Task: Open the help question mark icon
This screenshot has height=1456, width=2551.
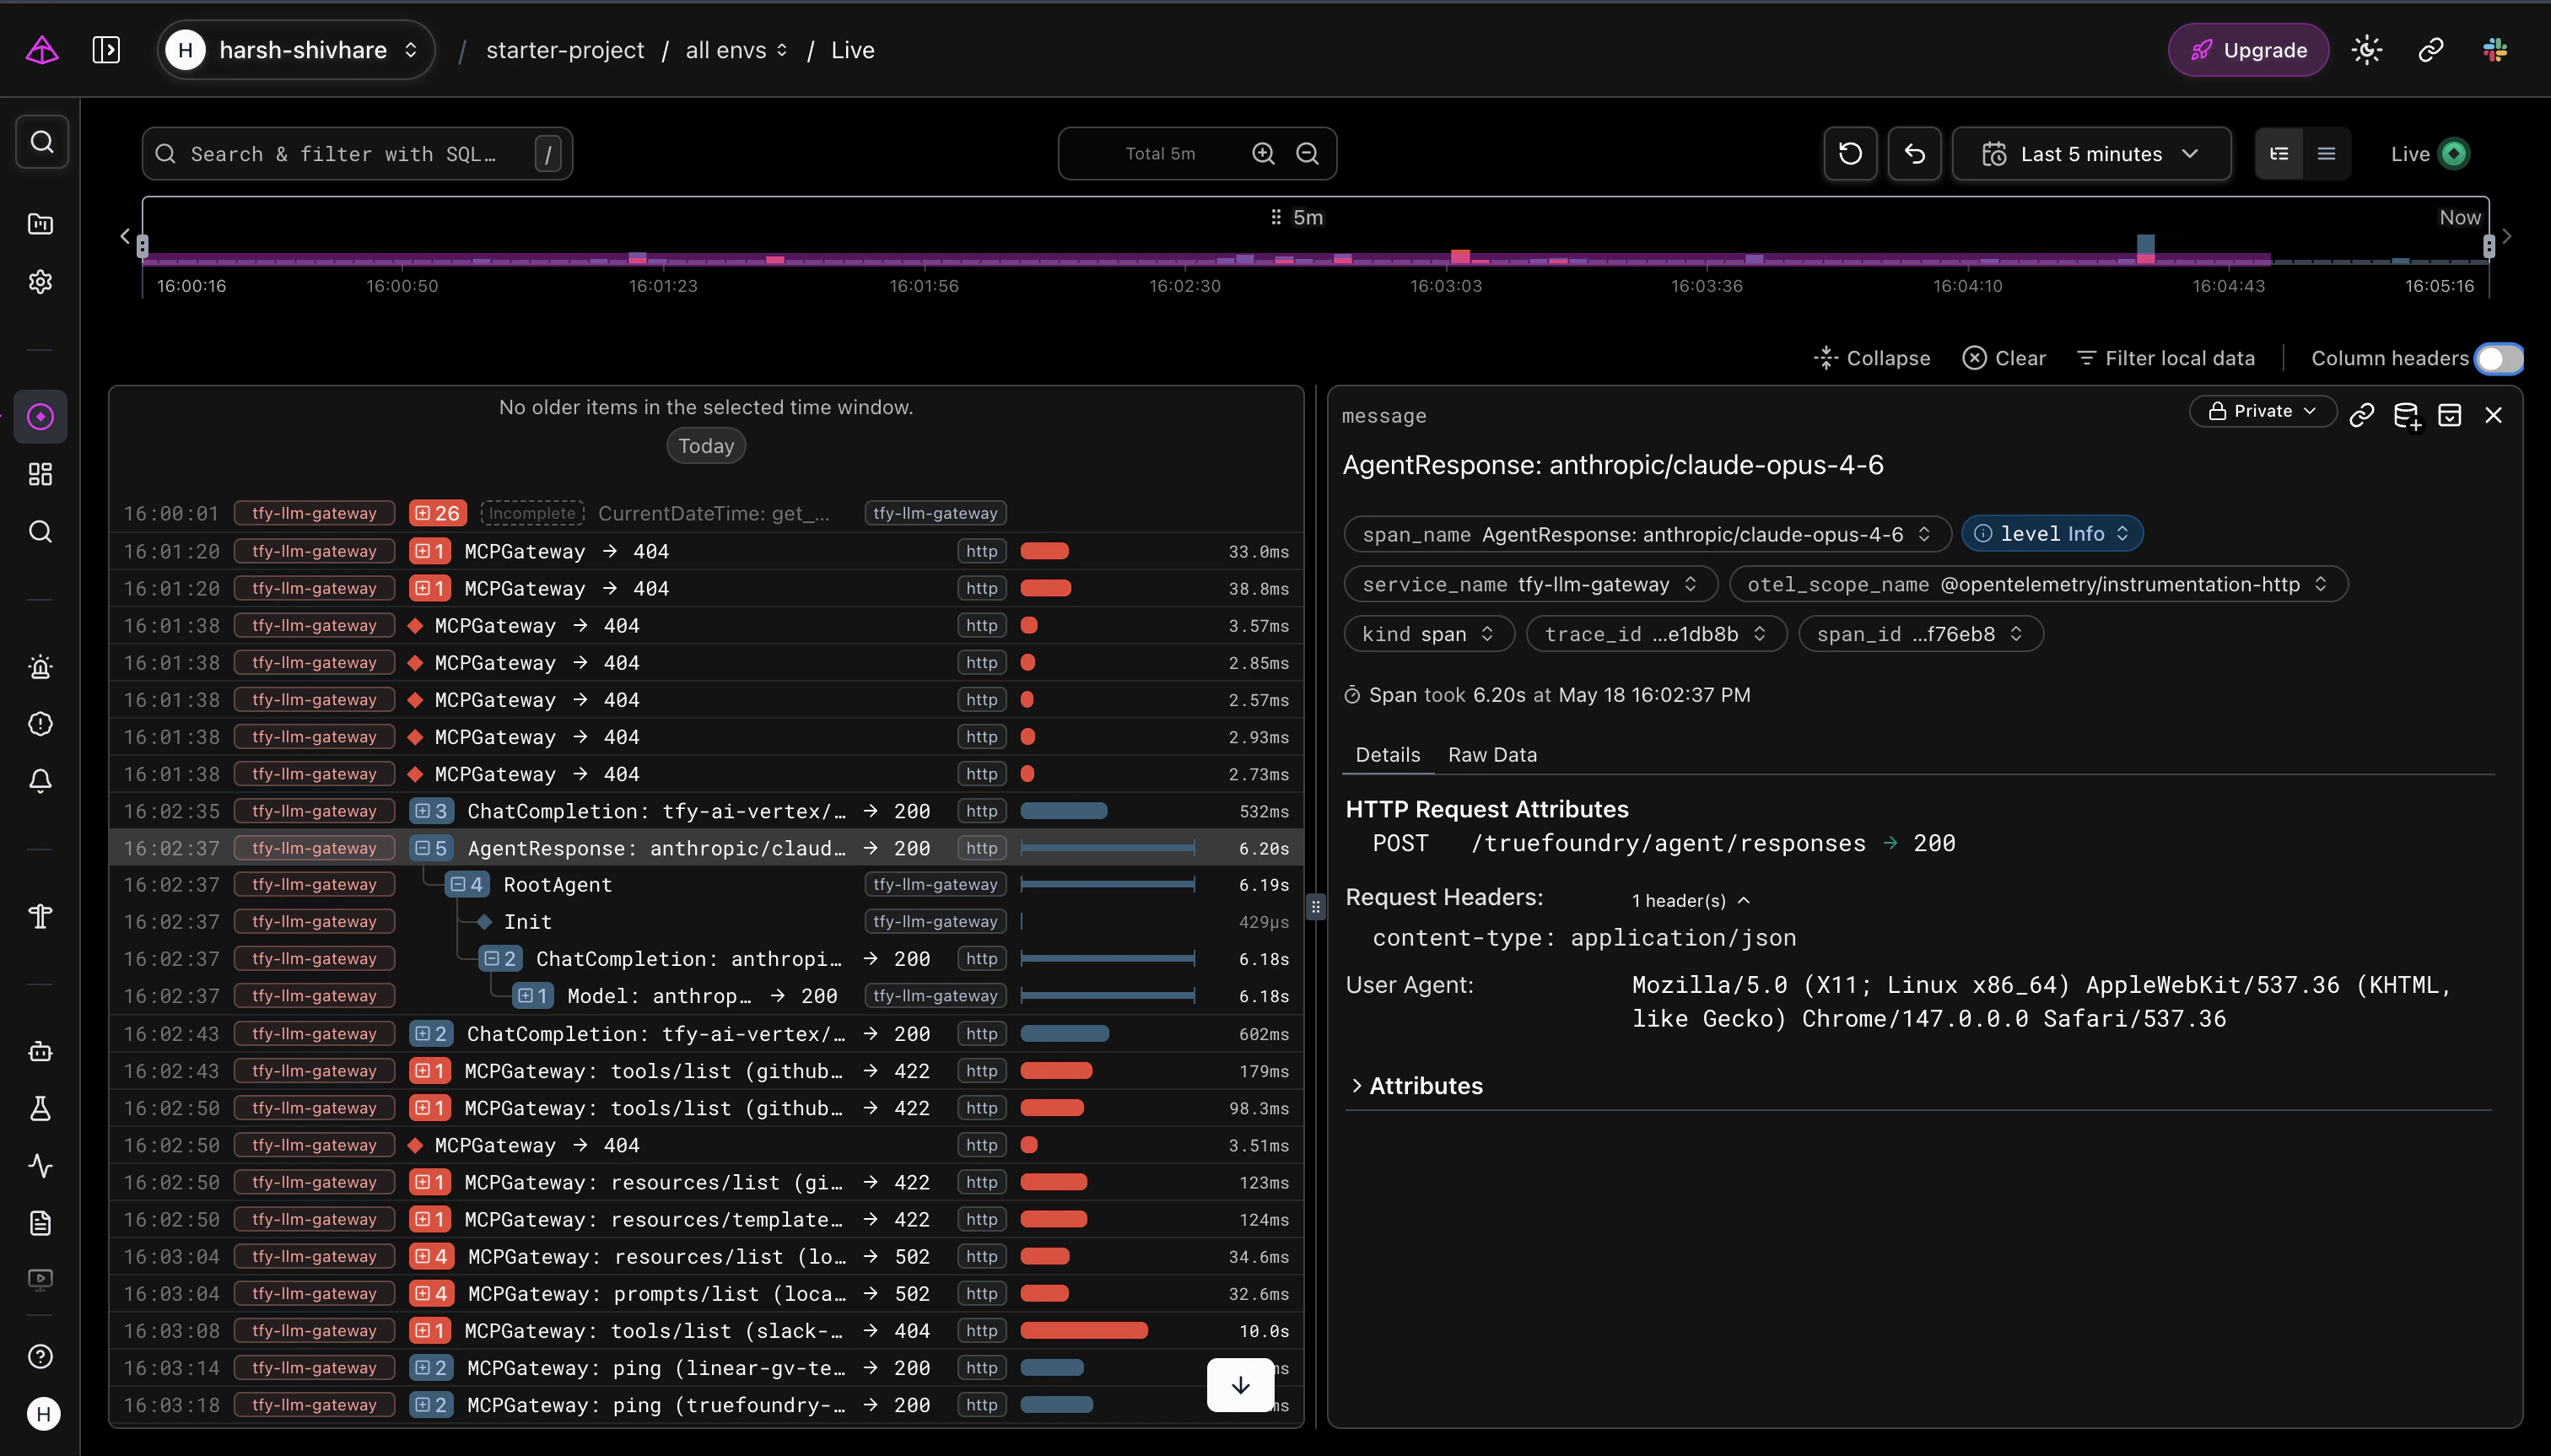Action: [x=41, y=1357]
